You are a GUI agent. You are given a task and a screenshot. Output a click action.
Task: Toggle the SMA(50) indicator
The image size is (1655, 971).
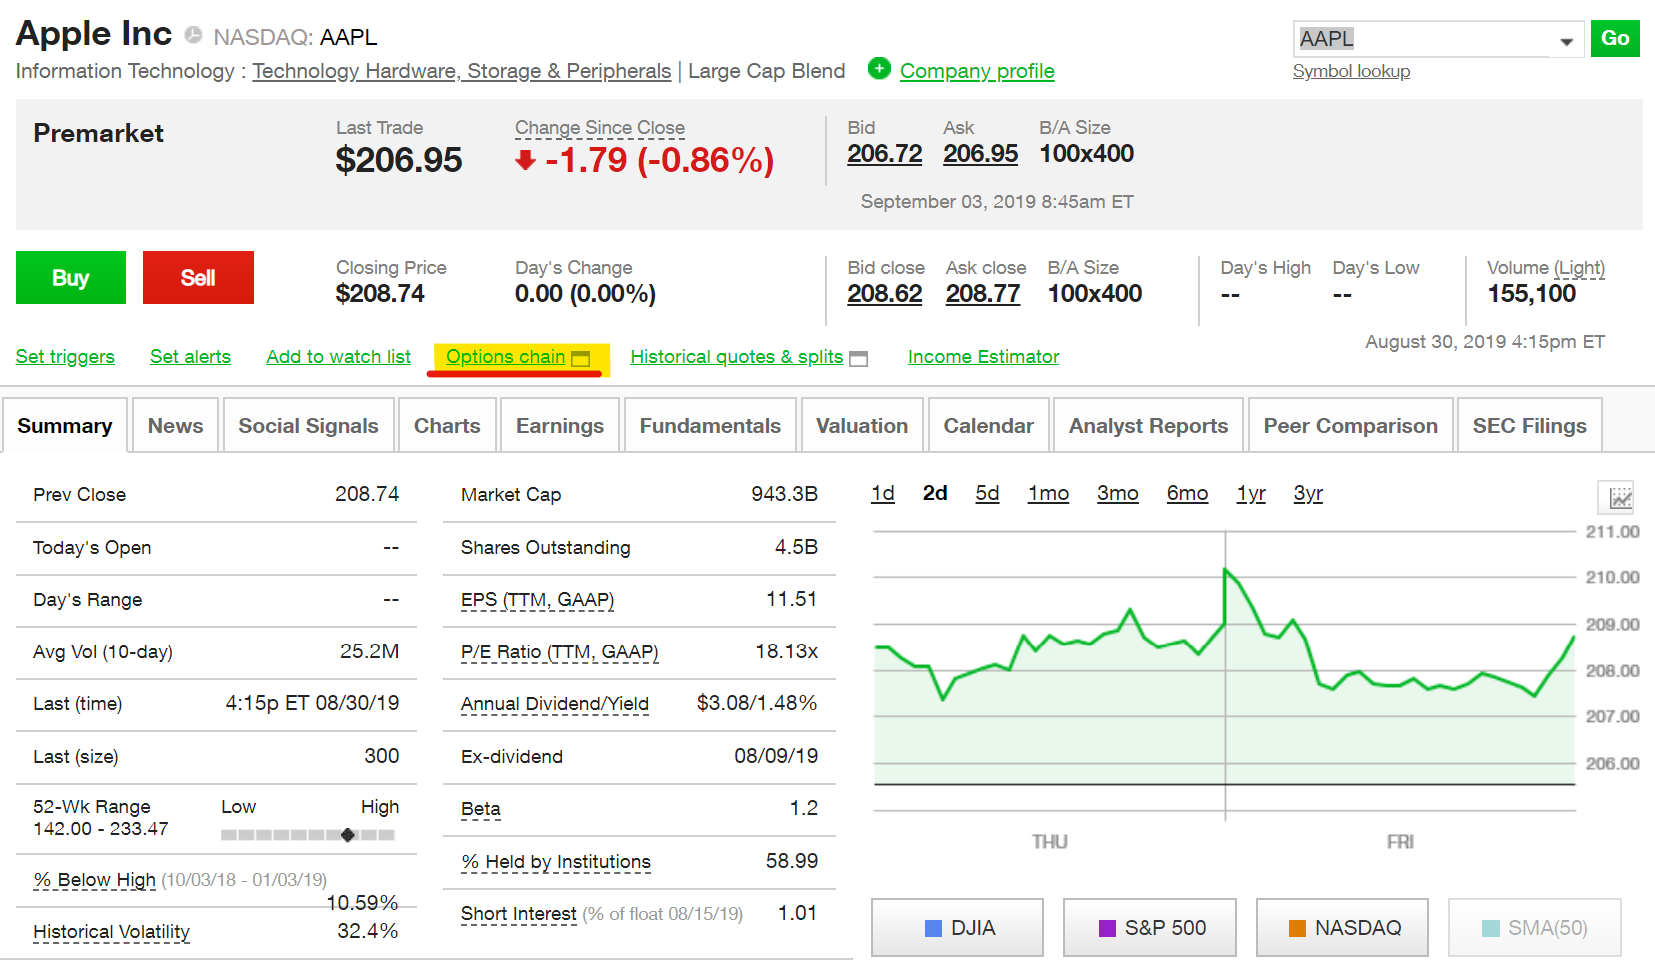pos(1535,927)
